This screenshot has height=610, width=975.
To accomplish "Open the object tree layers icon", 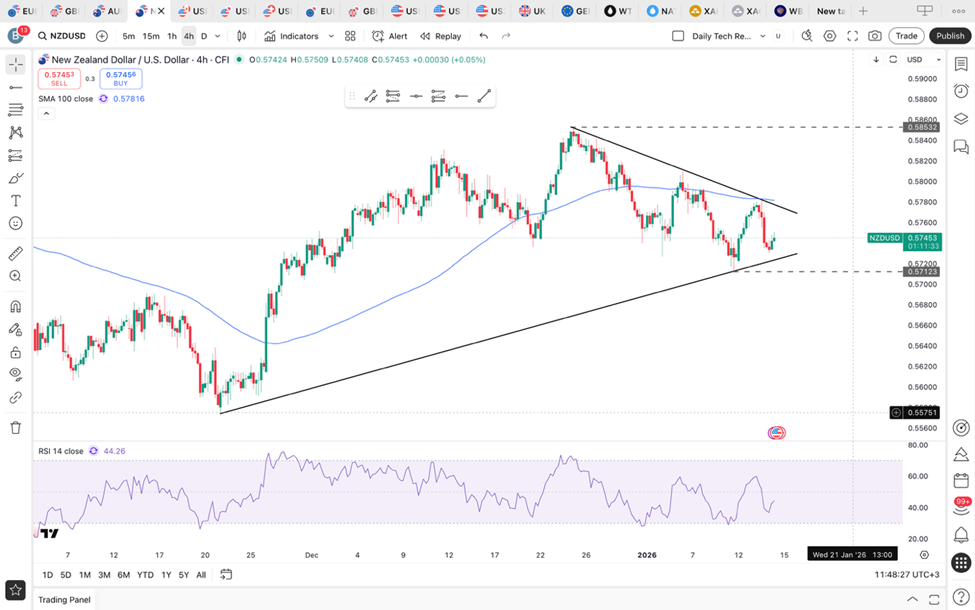I will [961, 119].
